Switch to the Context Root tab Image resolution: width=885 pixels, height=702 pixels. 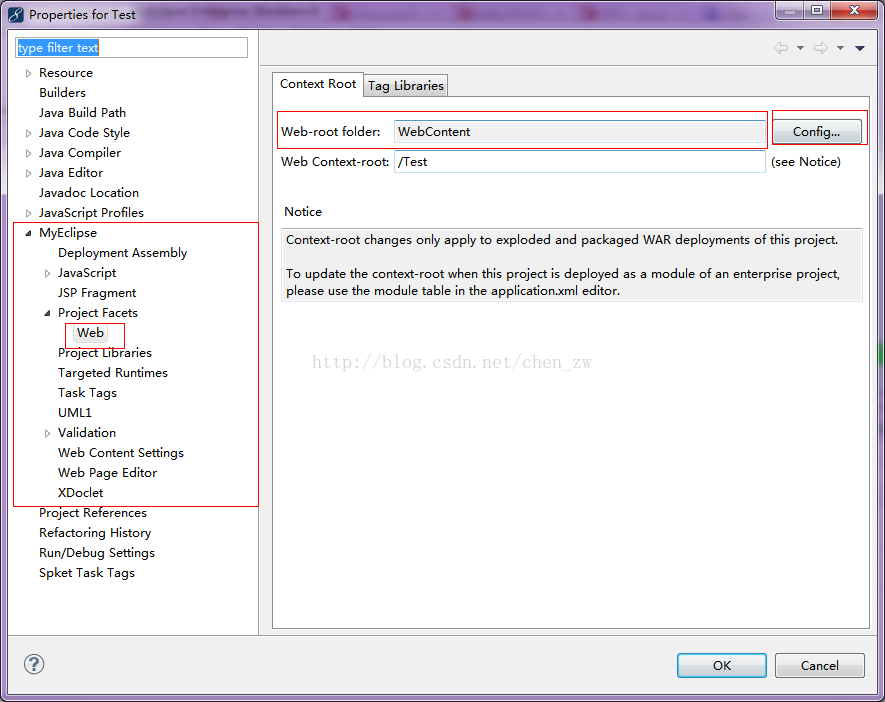(x=318, y=84)
